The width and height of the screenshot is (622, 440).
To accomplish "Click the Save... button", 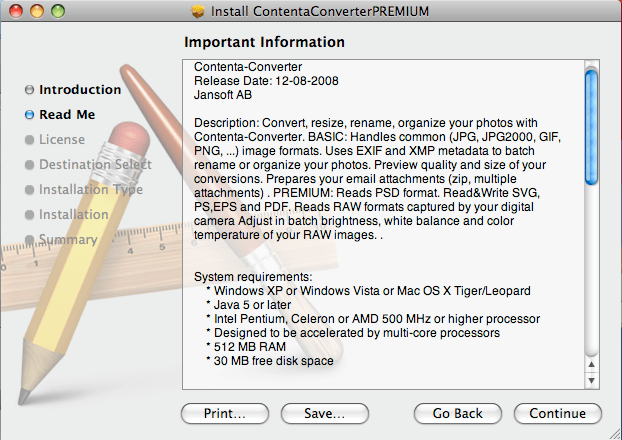I will pos(325,413).
